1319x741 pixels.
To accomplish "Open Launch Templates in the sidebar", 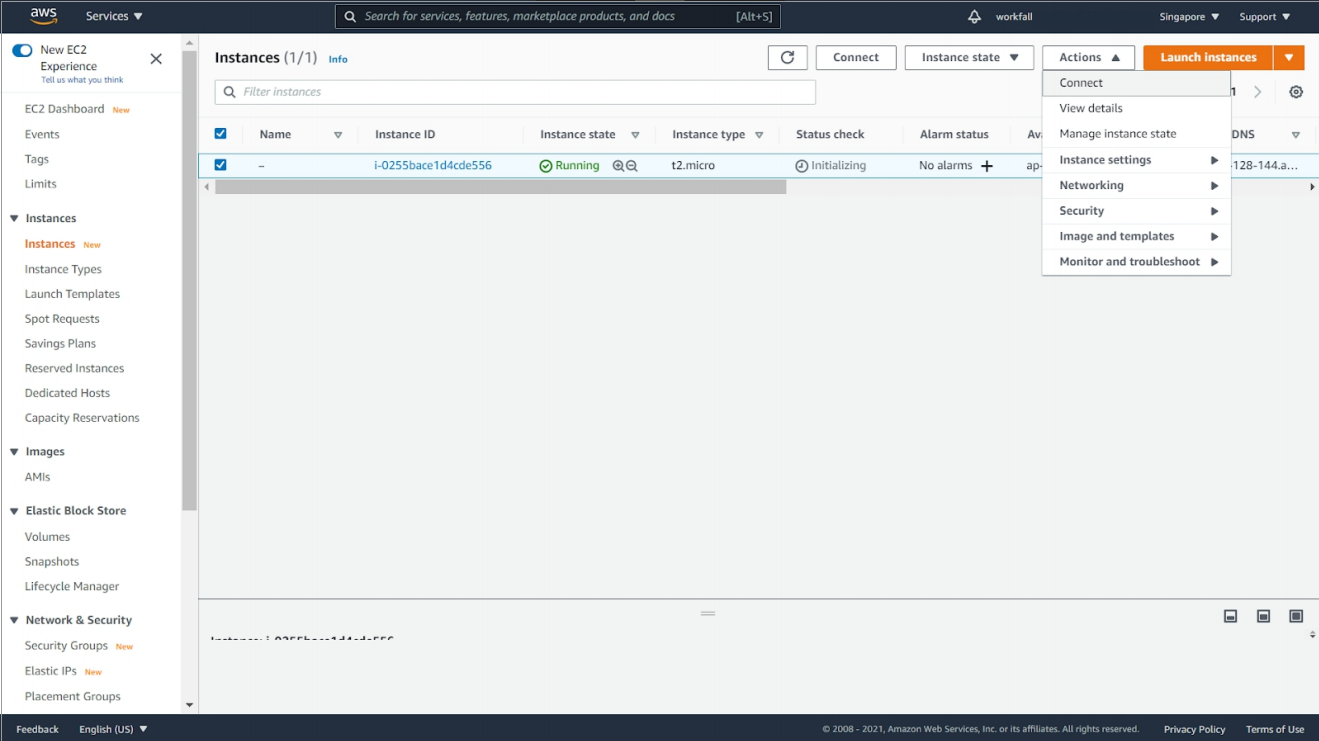I will [x=72, y=294].
